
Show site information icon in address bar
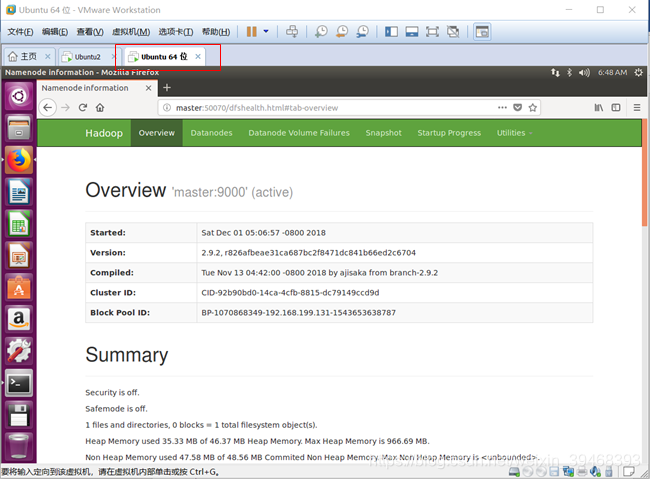pyautogui.click(x=167, y=108)
